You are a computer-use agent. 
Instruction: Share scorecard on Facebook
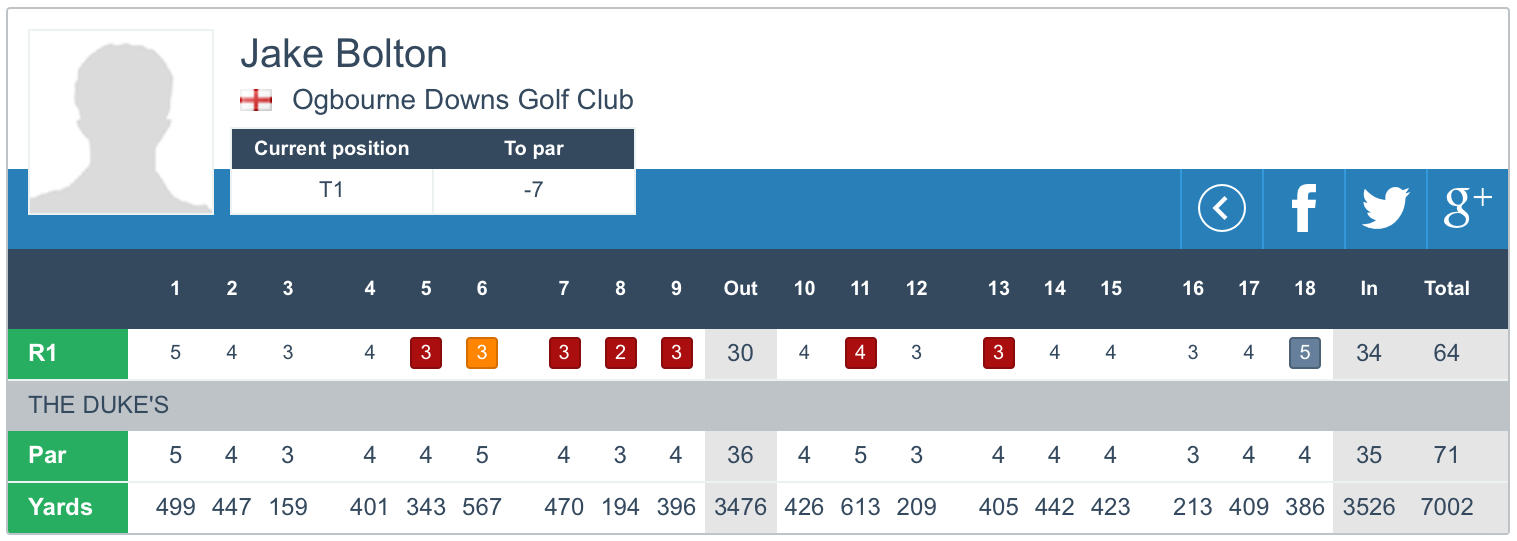1303,209
